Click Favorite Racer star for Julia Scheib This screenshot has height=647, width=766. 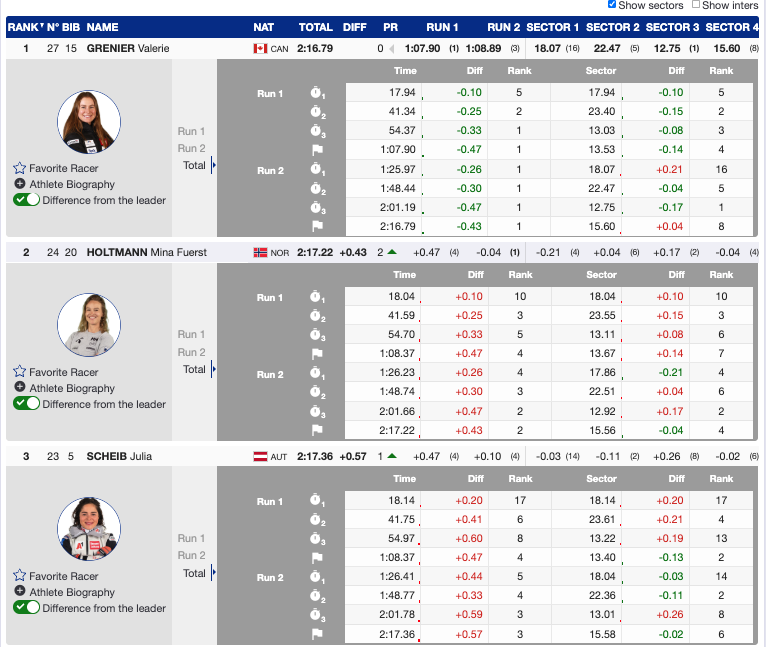[19, 576]
